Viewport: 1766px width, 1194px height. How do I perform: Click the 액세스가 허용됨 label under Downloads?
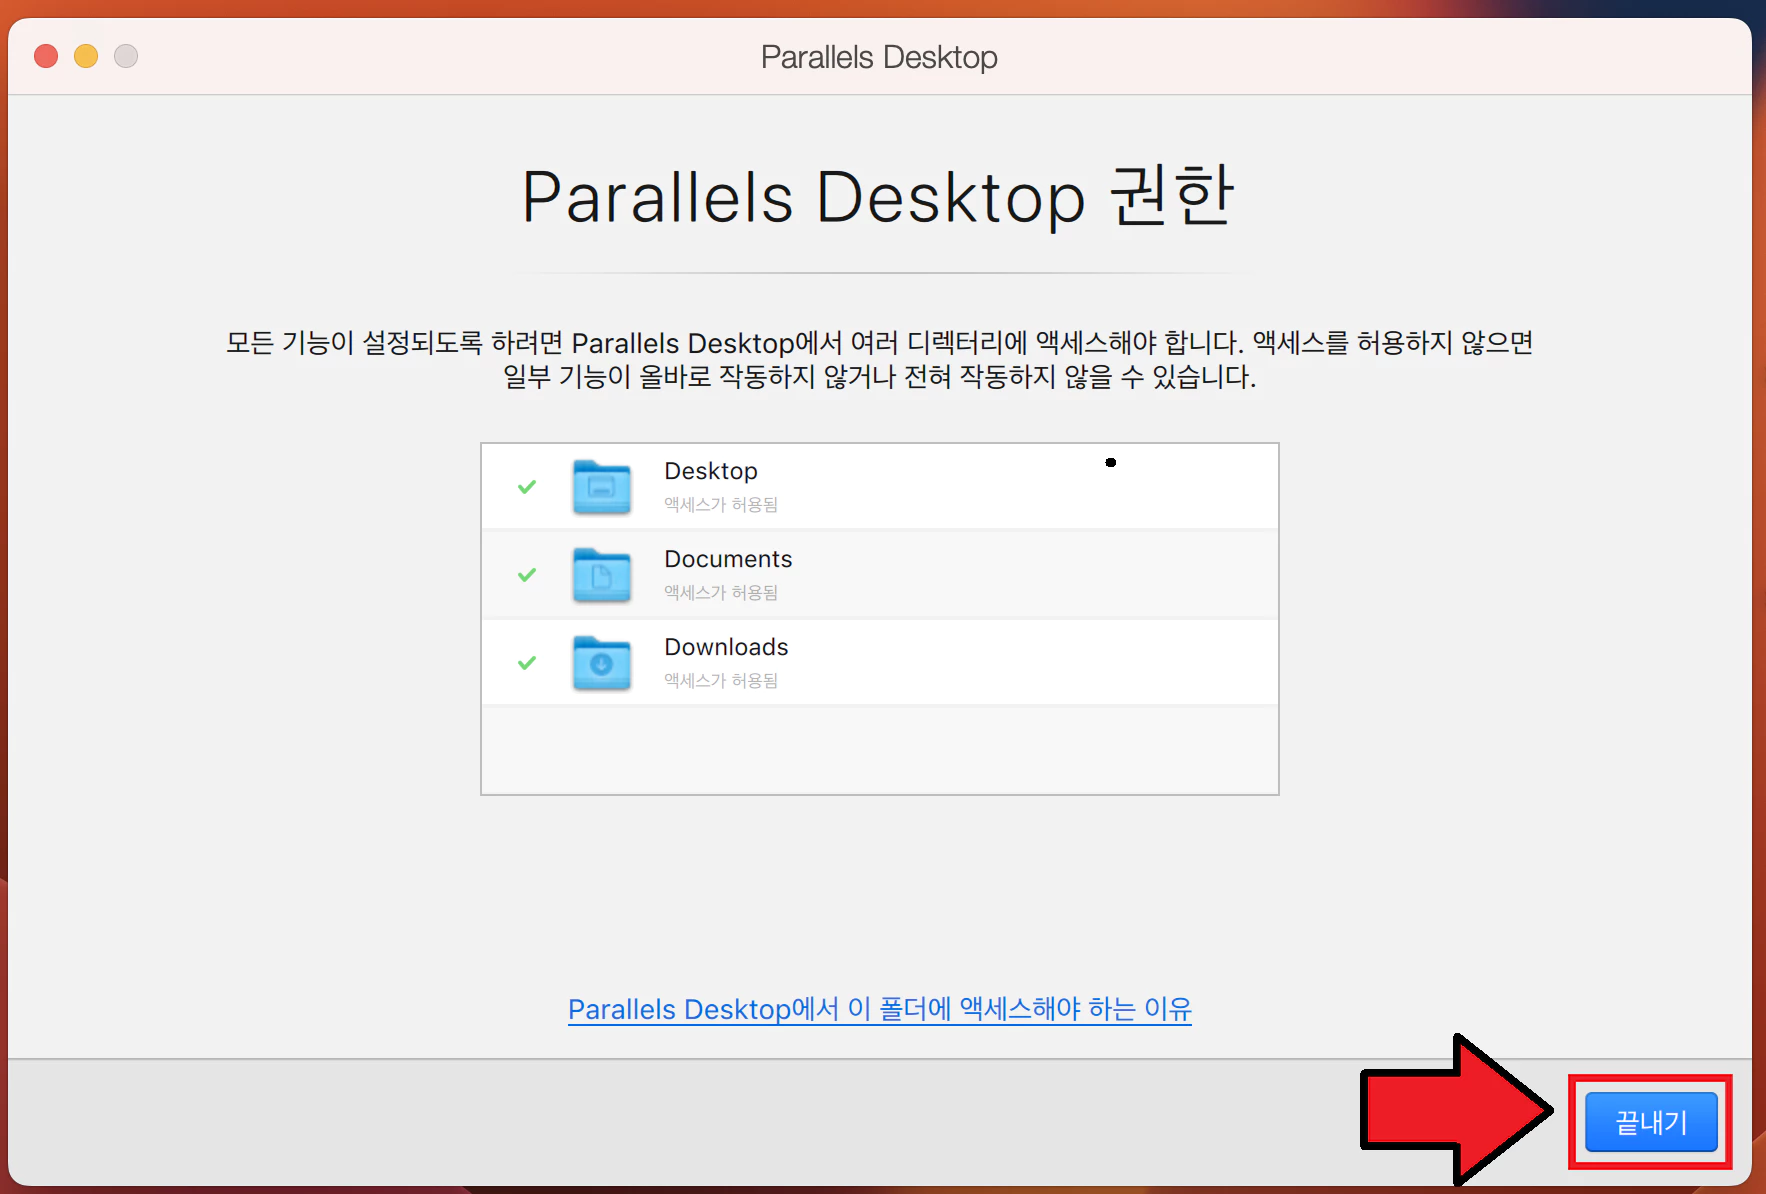[720, 680]
